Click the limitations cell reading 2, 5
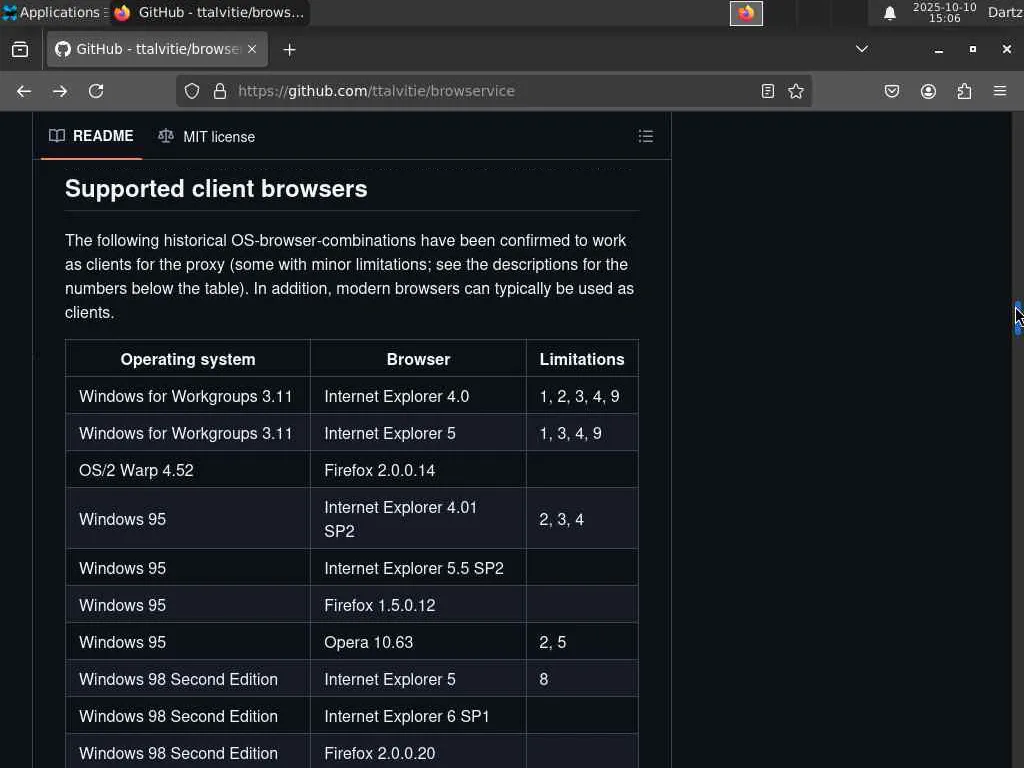1024x768 pixels. (x=582, y=642)
